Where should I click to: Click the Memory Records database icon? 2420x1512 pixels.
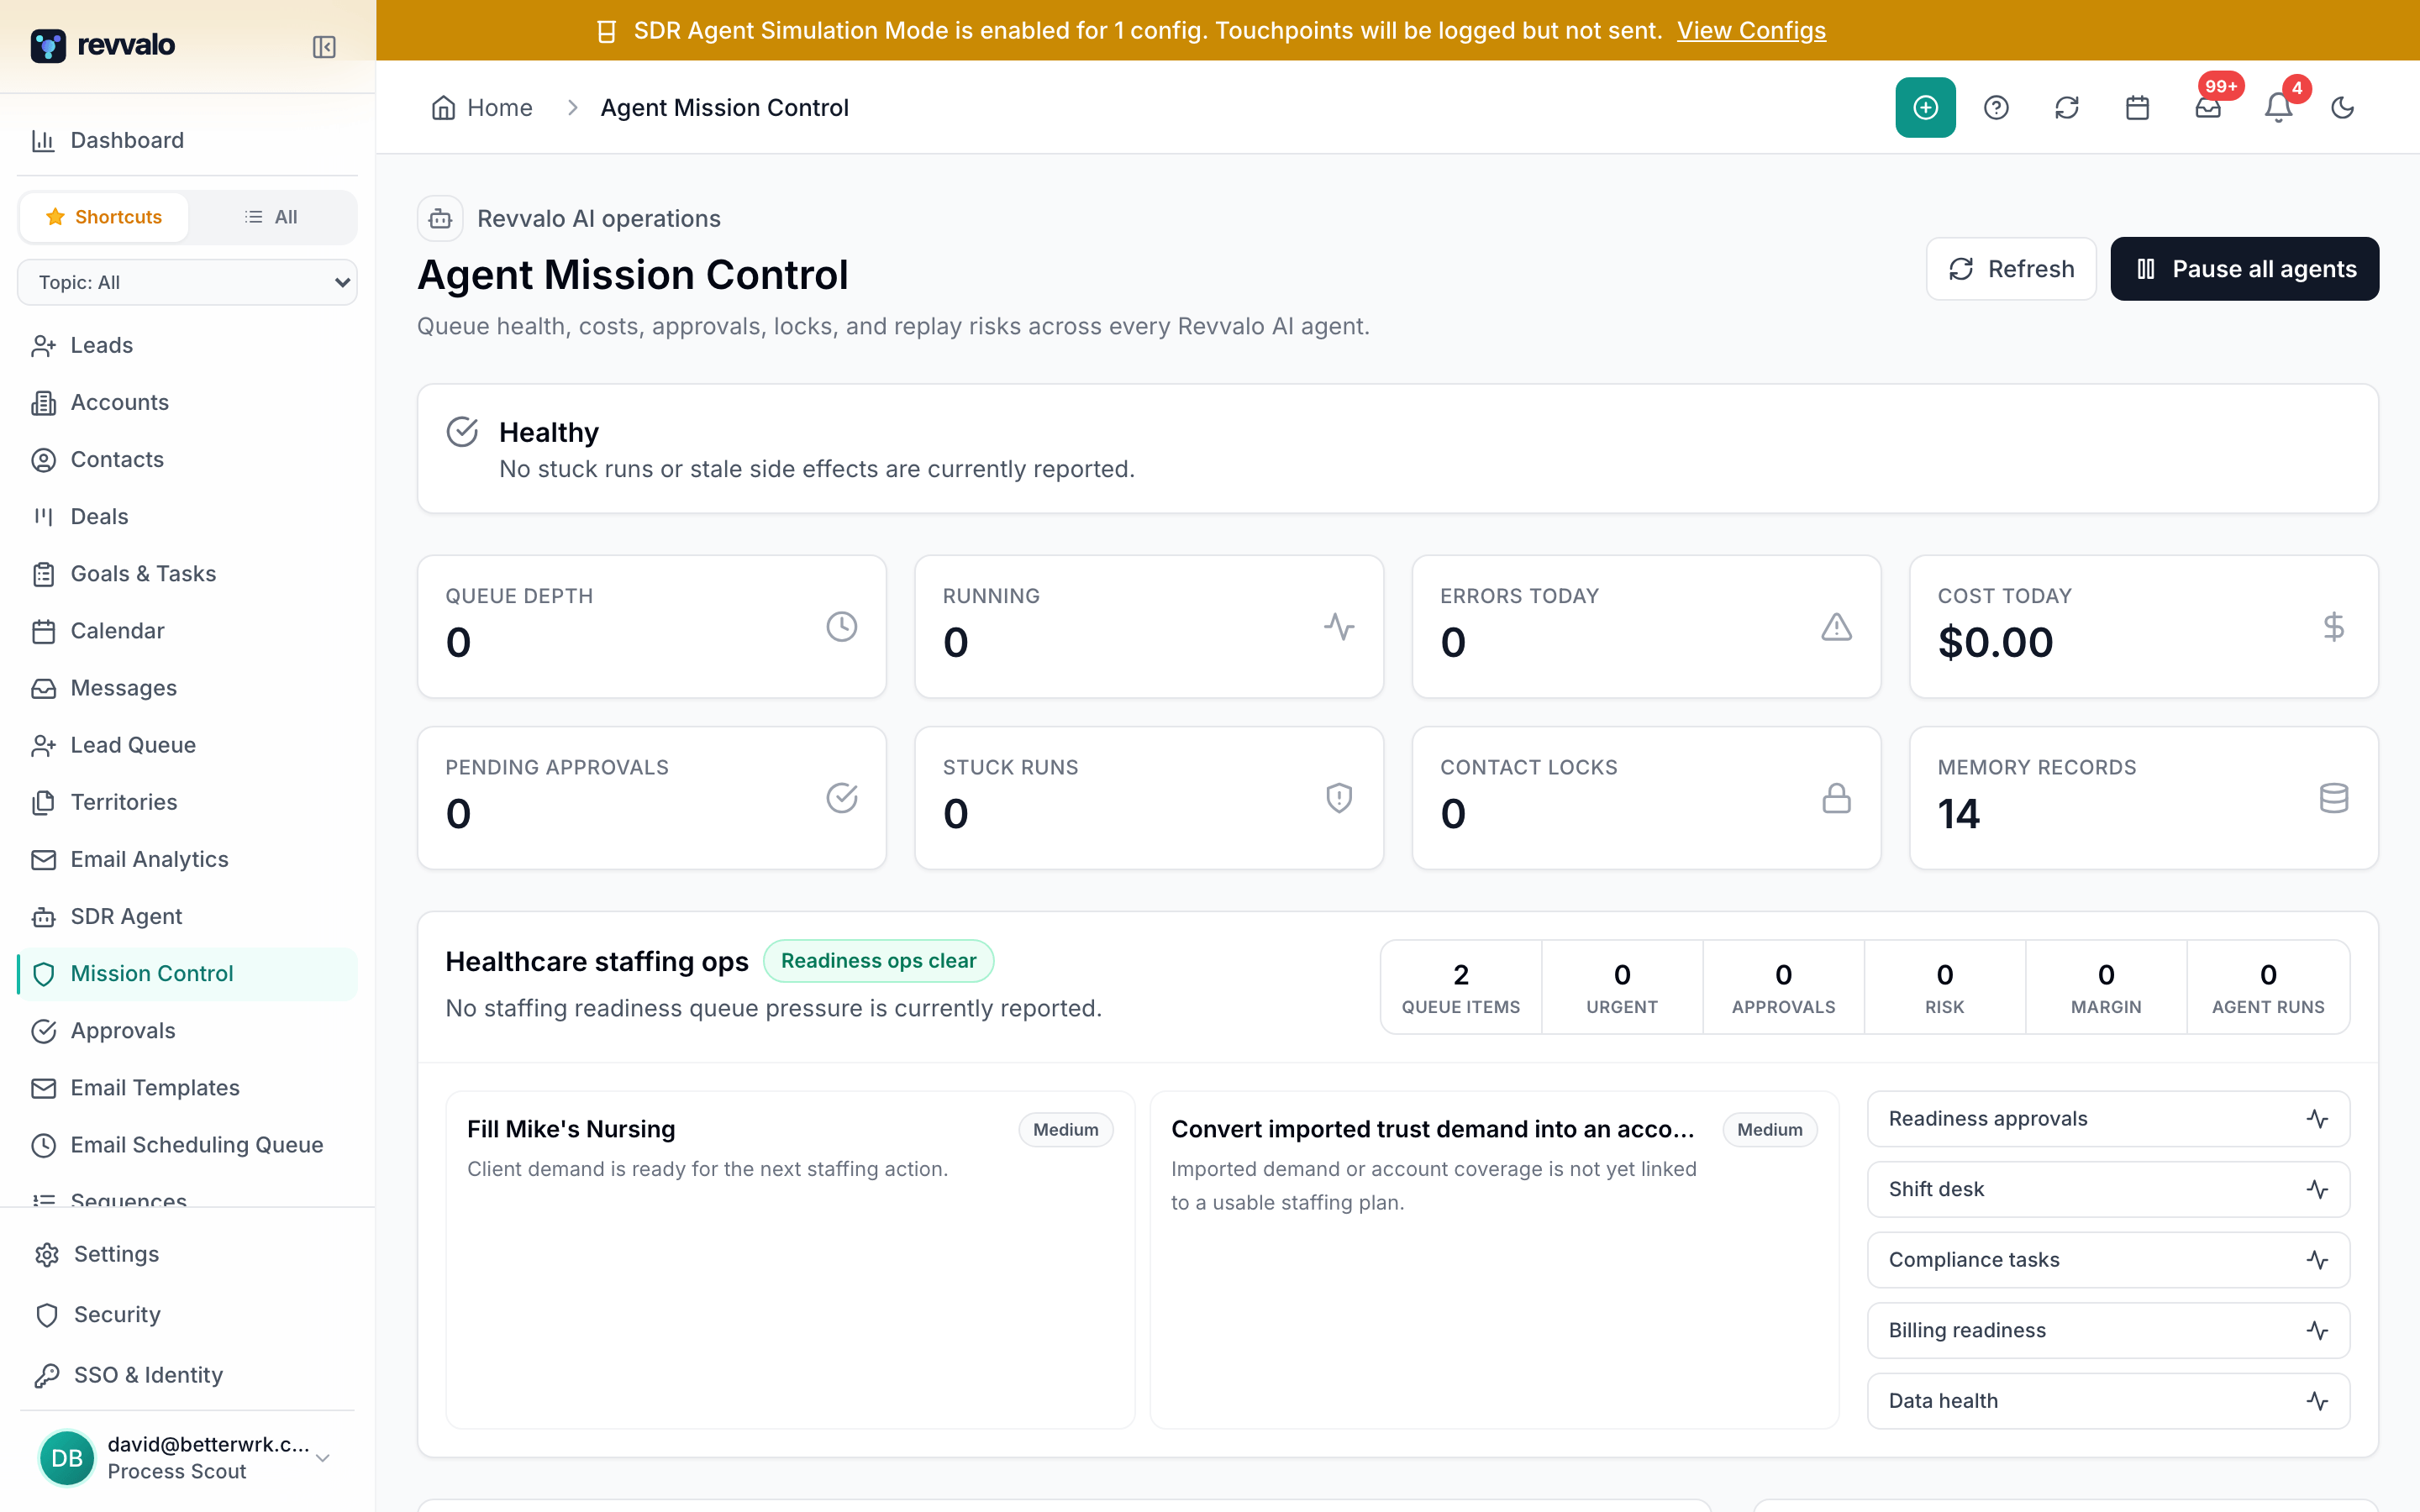(2333, 798)
